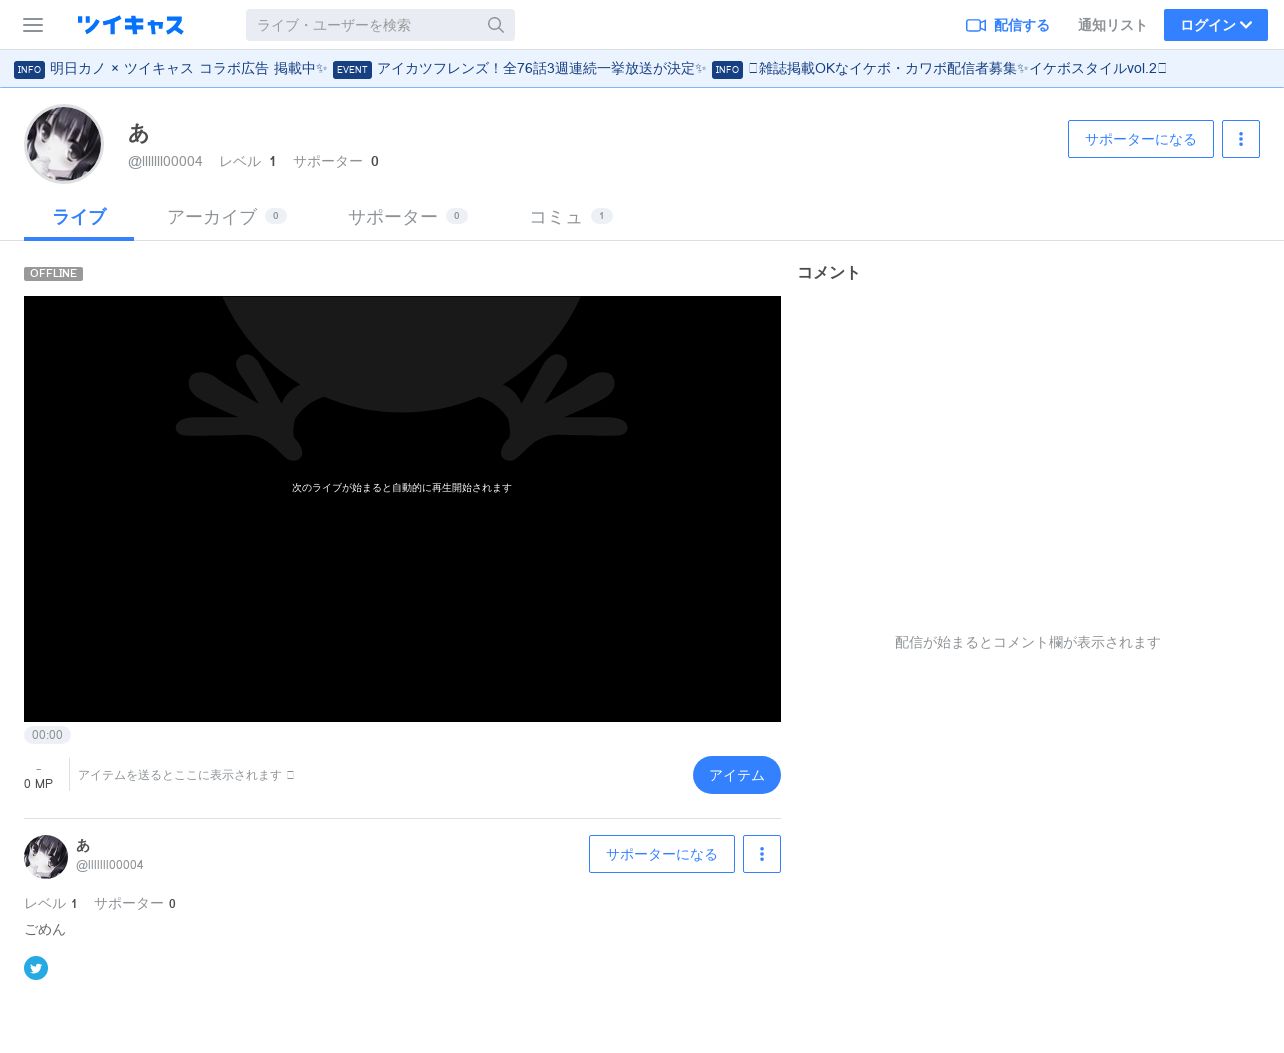Click the header サポーターになる button
This screenshot has height=1053, width=1284.
[x=1141, y=139]
